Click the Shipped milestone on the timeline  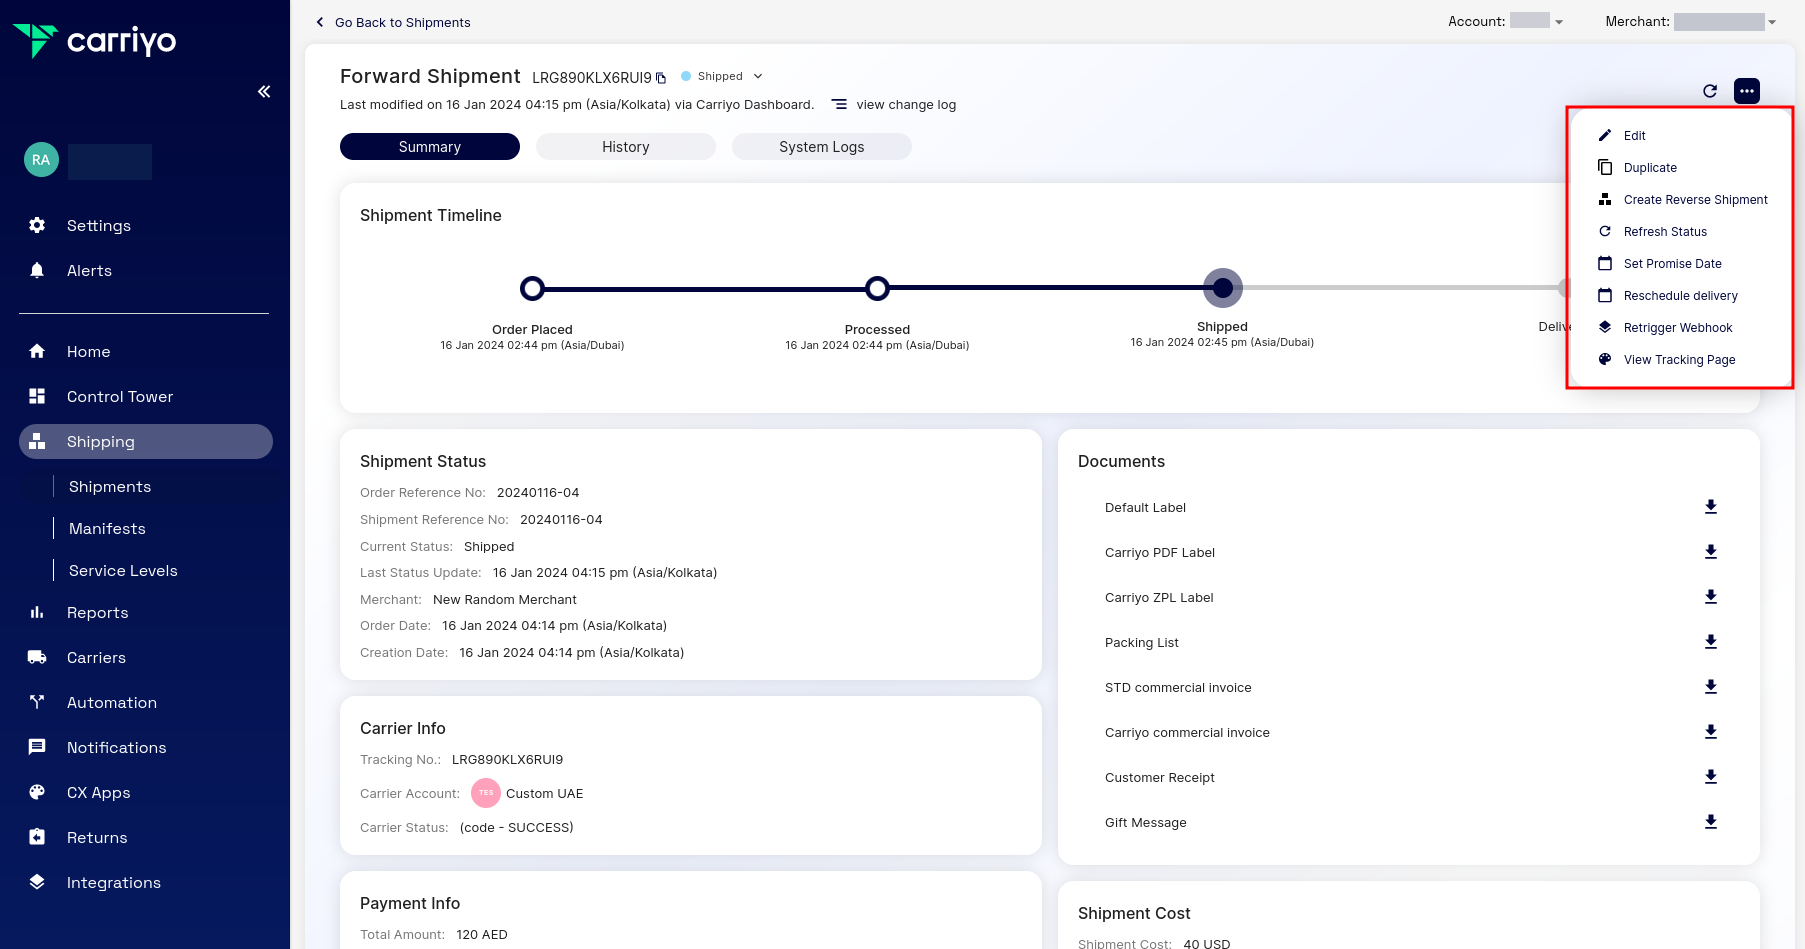click(x=1222, y=288)
